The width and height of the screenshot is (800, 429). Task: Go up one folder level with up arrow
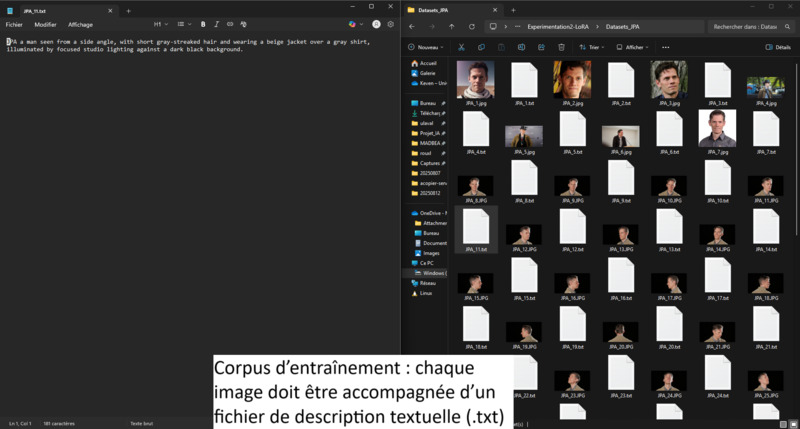point(451,28)
